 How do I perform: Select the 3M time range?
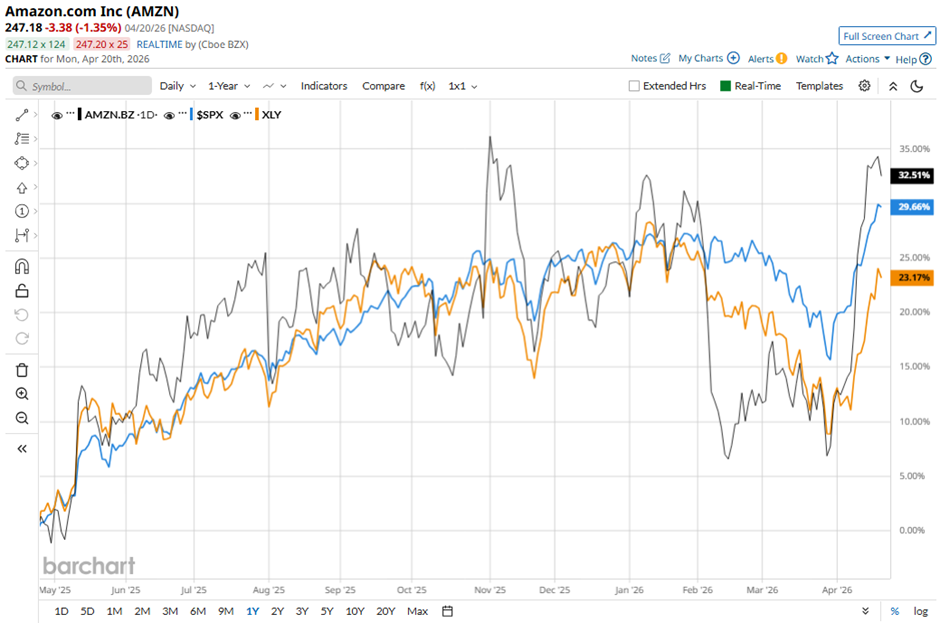coord(170,611)
